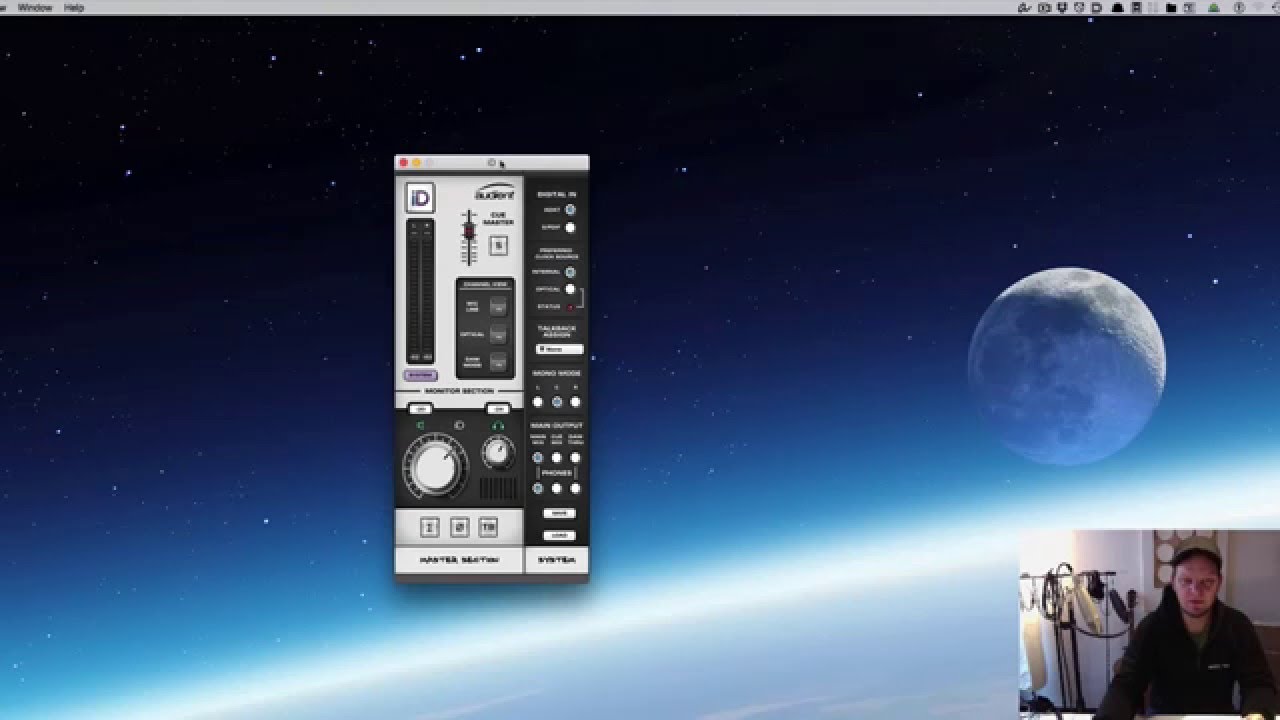Open the Talkback Assign dropdown
The image size is (1280, 720).
559,350
